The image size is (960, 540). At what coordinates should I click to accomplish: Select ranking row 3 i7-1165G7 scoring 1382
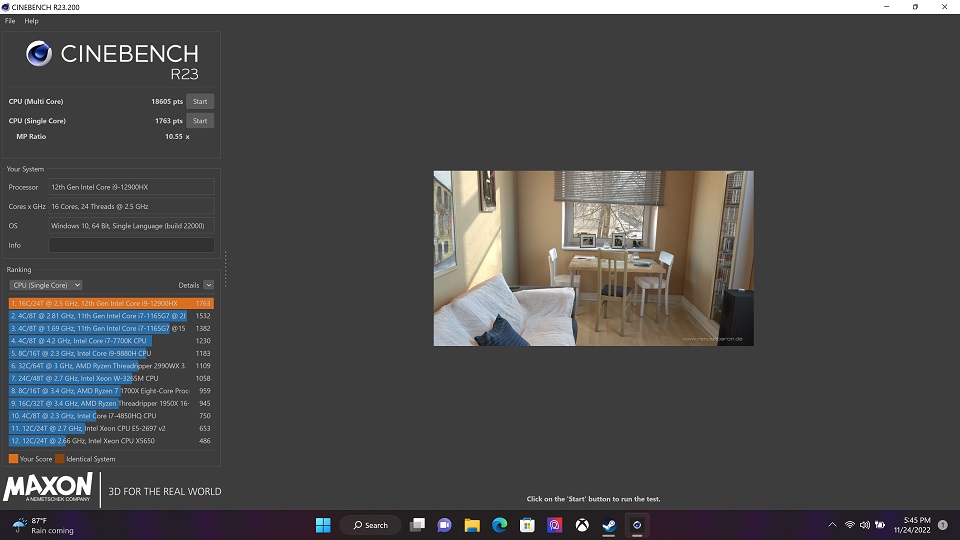111,328
